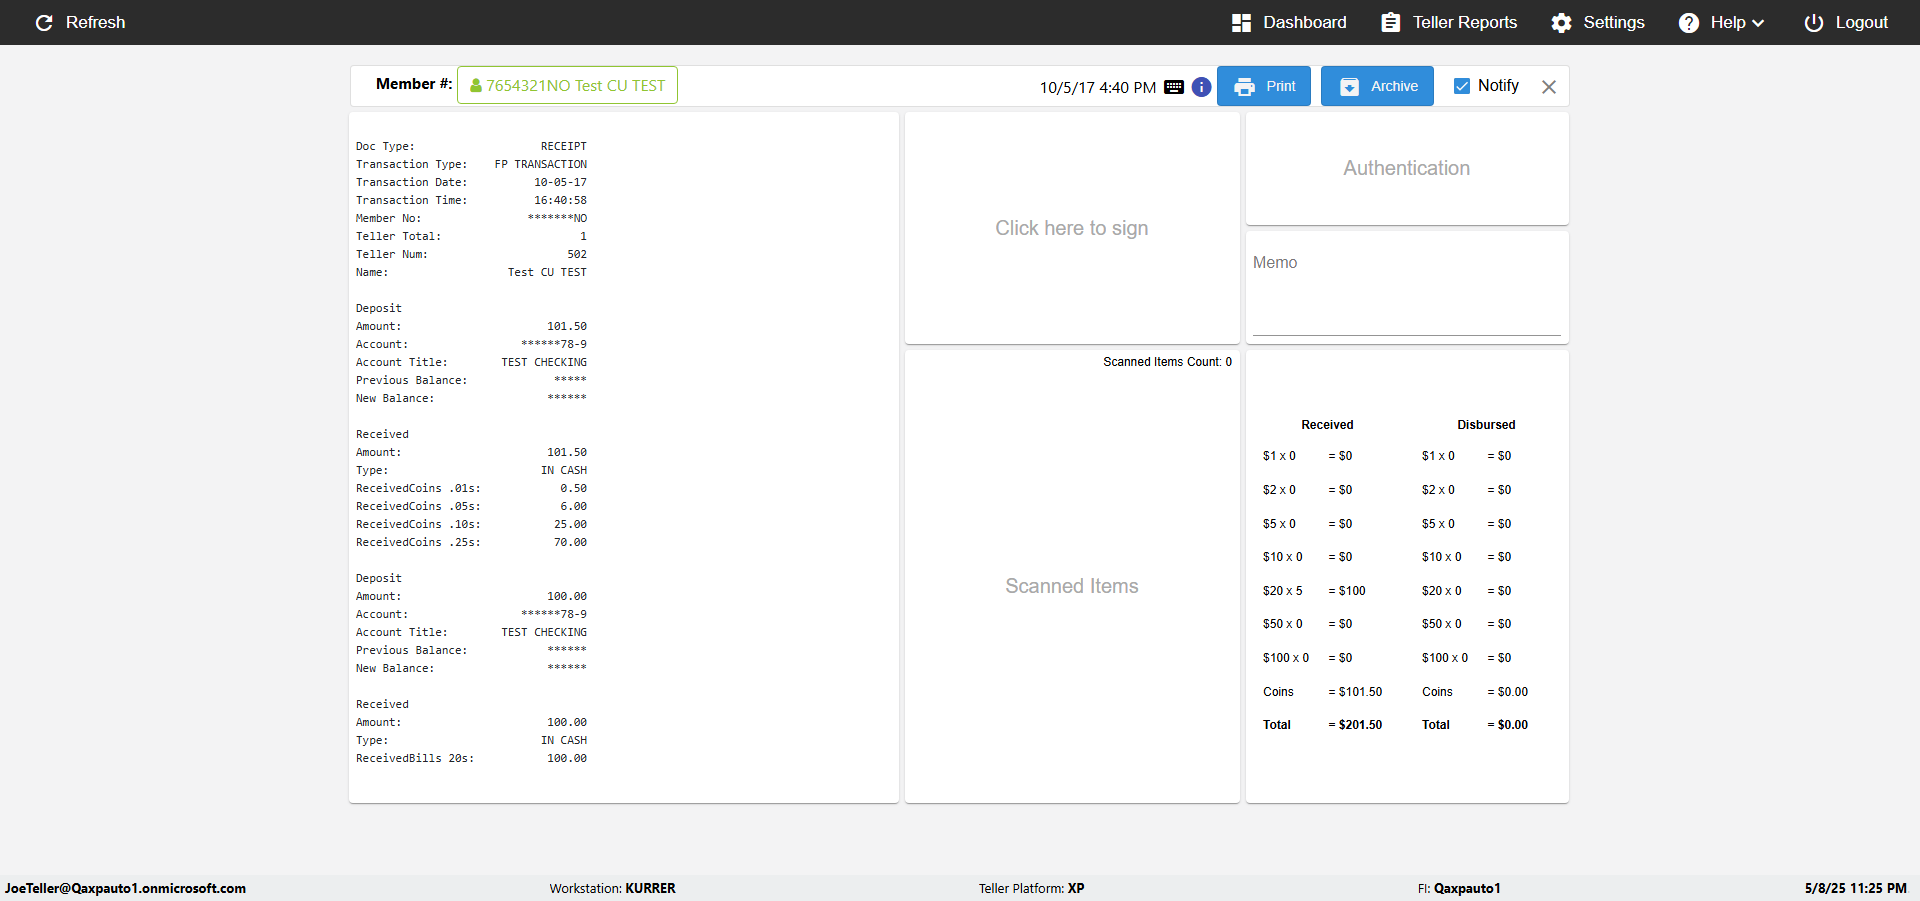This screenshot has height=901, width=1920.
Task: Click the Refresh arrow icon
Action: 44,23
